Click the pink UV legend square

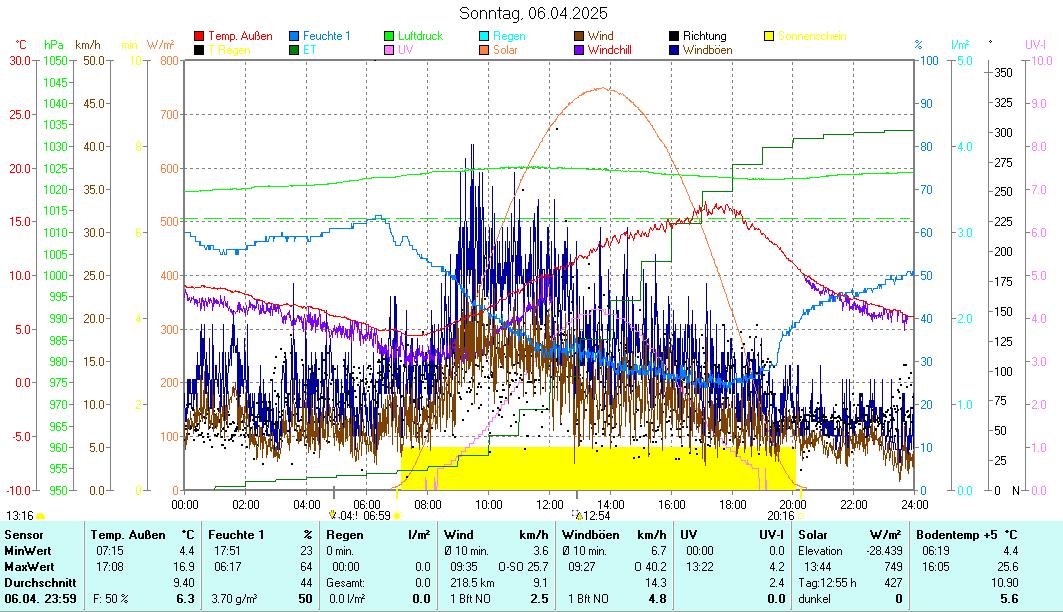pos(390,50)
